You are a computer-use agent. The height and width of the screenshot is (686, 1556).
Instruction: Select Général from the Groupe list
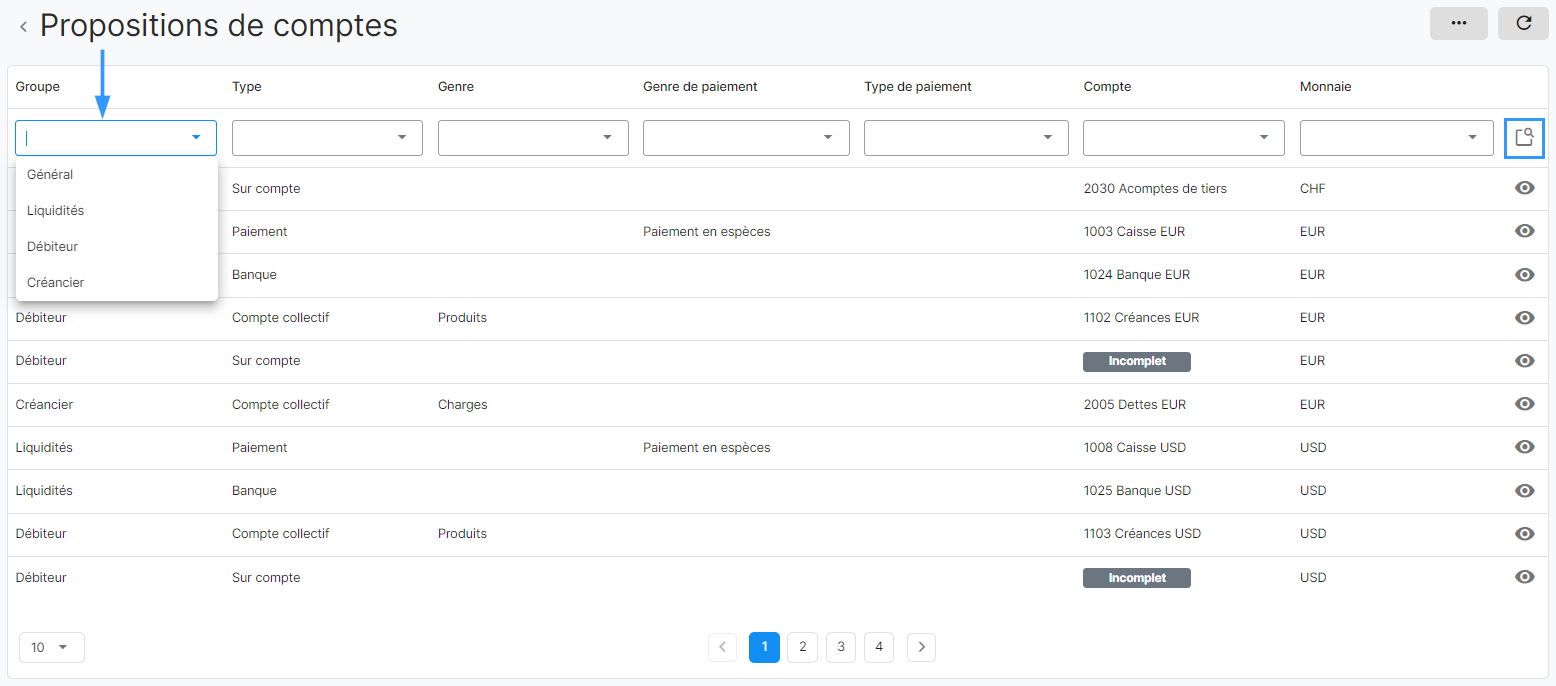click(117, 174)
